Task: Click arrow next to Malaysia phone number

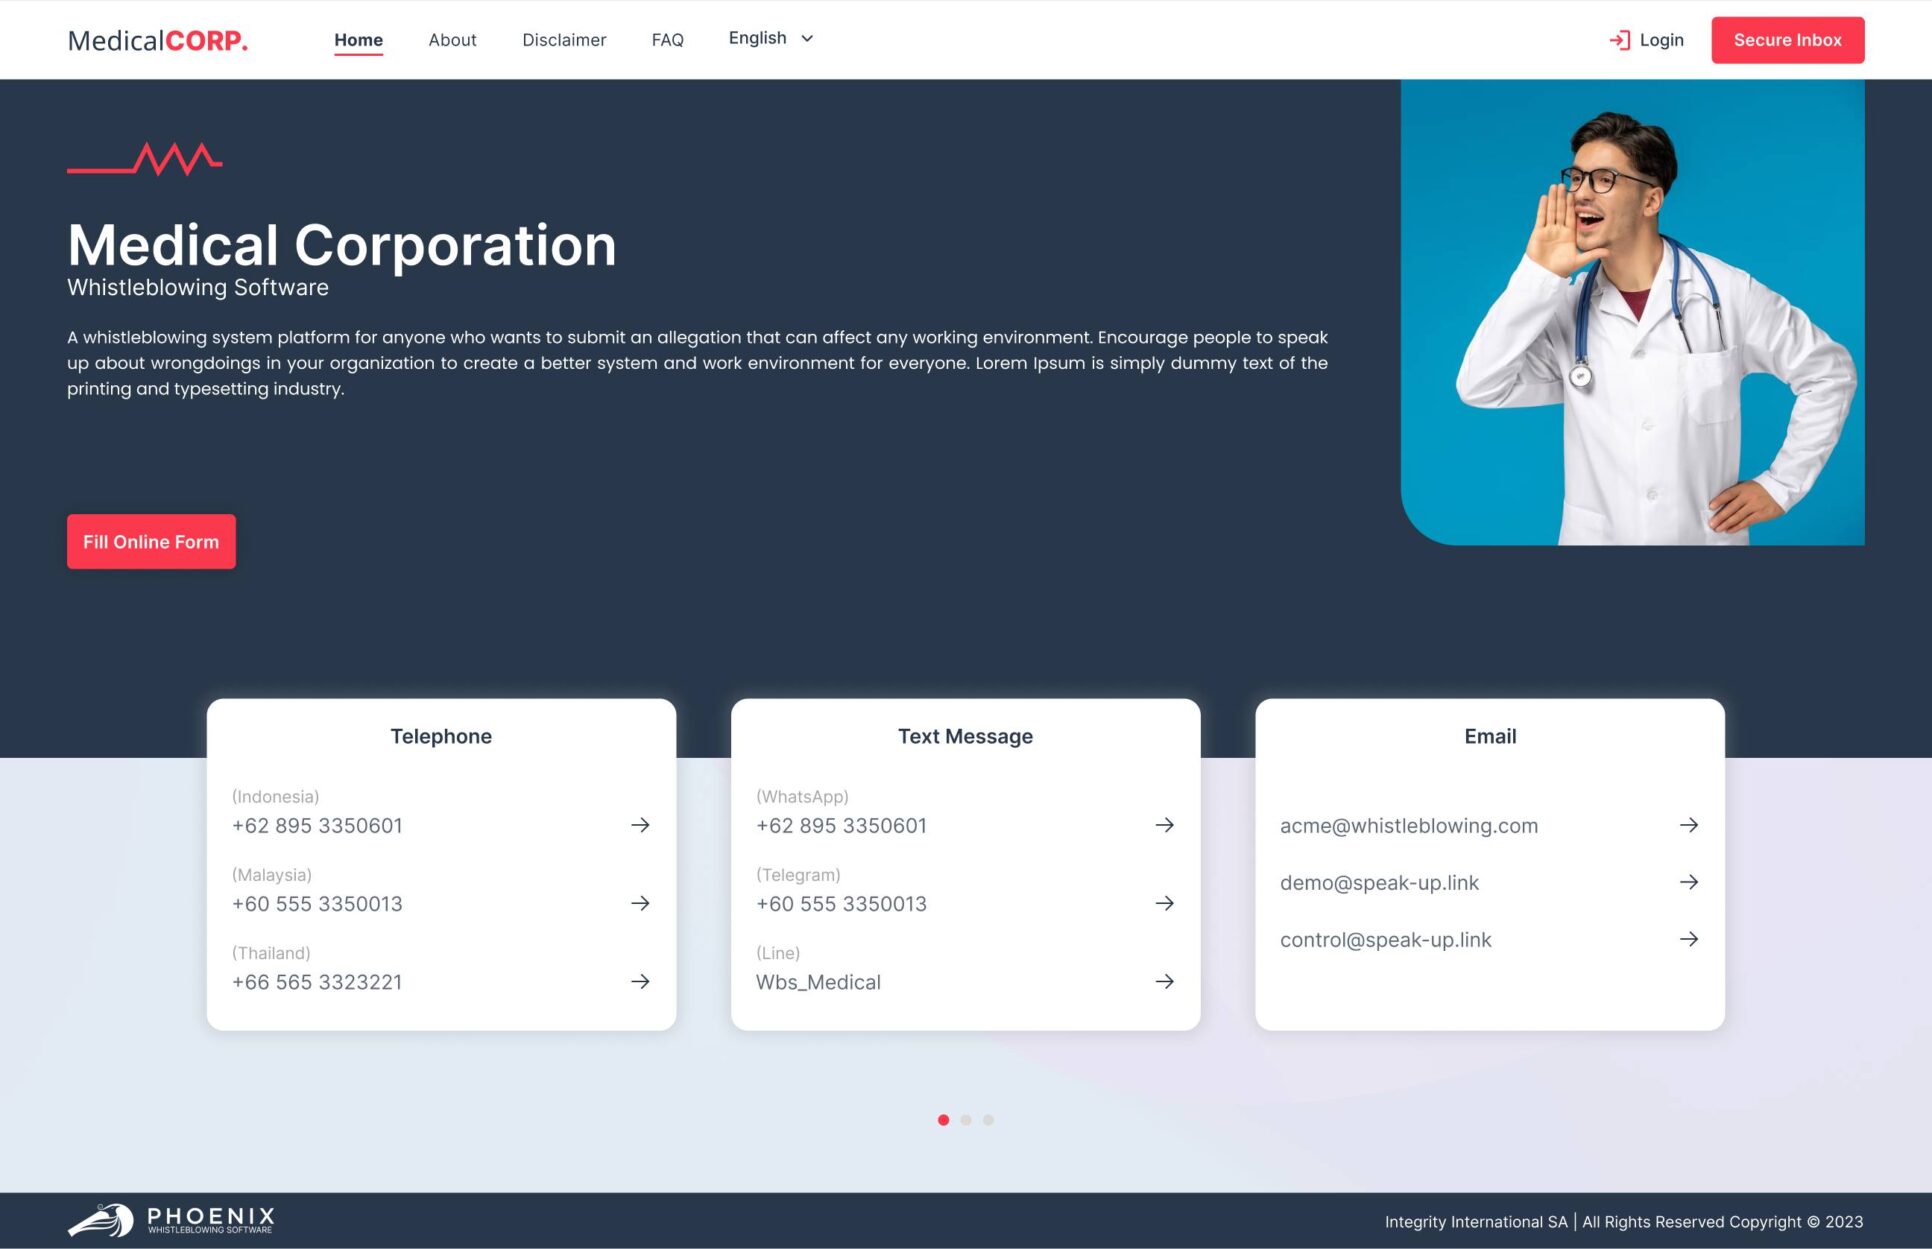Action: click(x=640, y=903)
